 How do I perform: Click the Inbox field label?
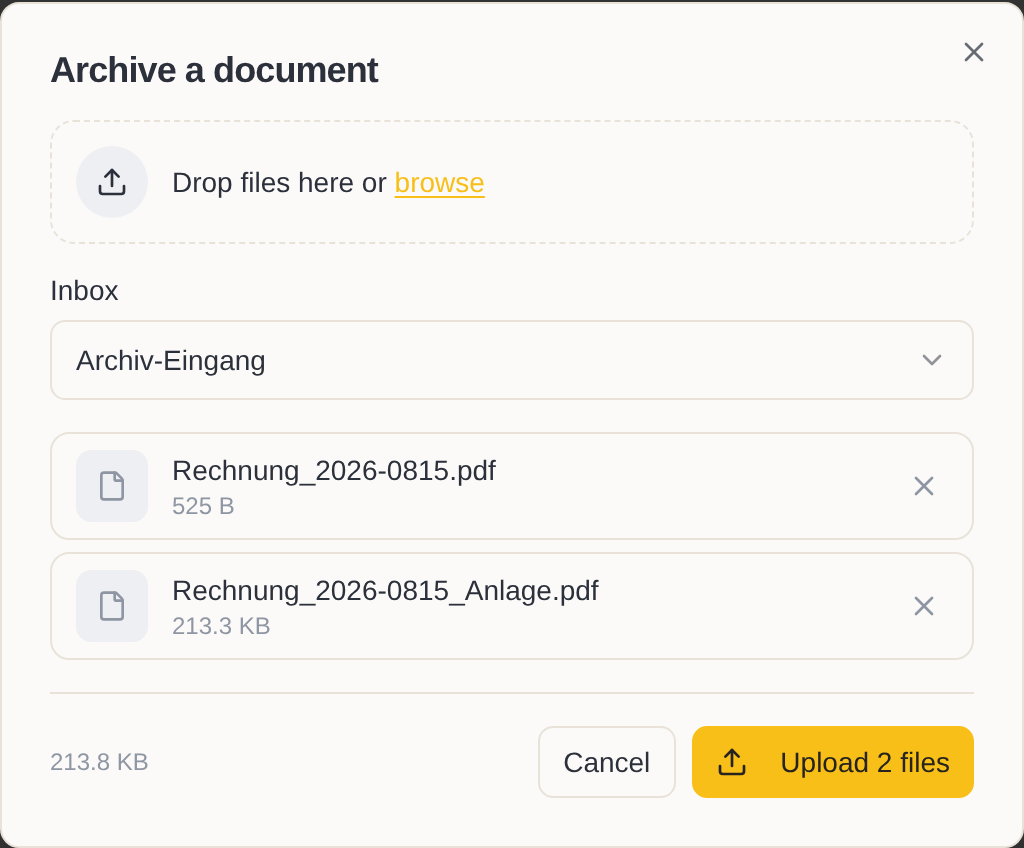pyautogui.click(x=84, y=291)
